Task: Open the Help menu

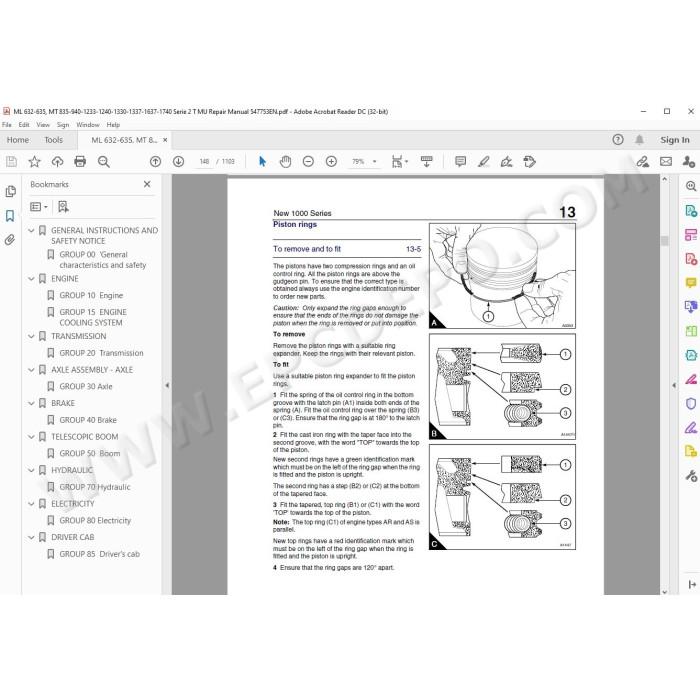Action: (113, 125)
